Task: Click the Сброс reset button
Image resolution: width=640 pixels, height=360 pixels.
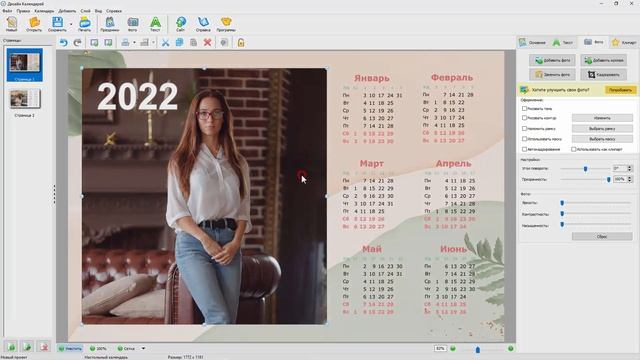Action: tap(602, 236)
